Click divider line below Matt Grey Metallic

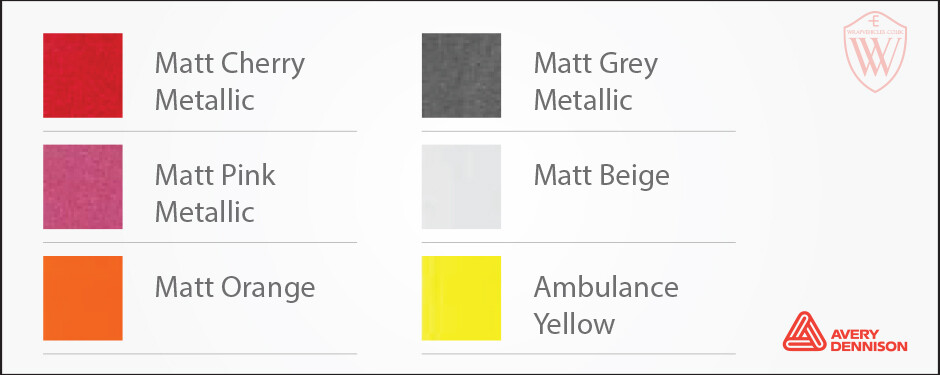tap(579, 131)
